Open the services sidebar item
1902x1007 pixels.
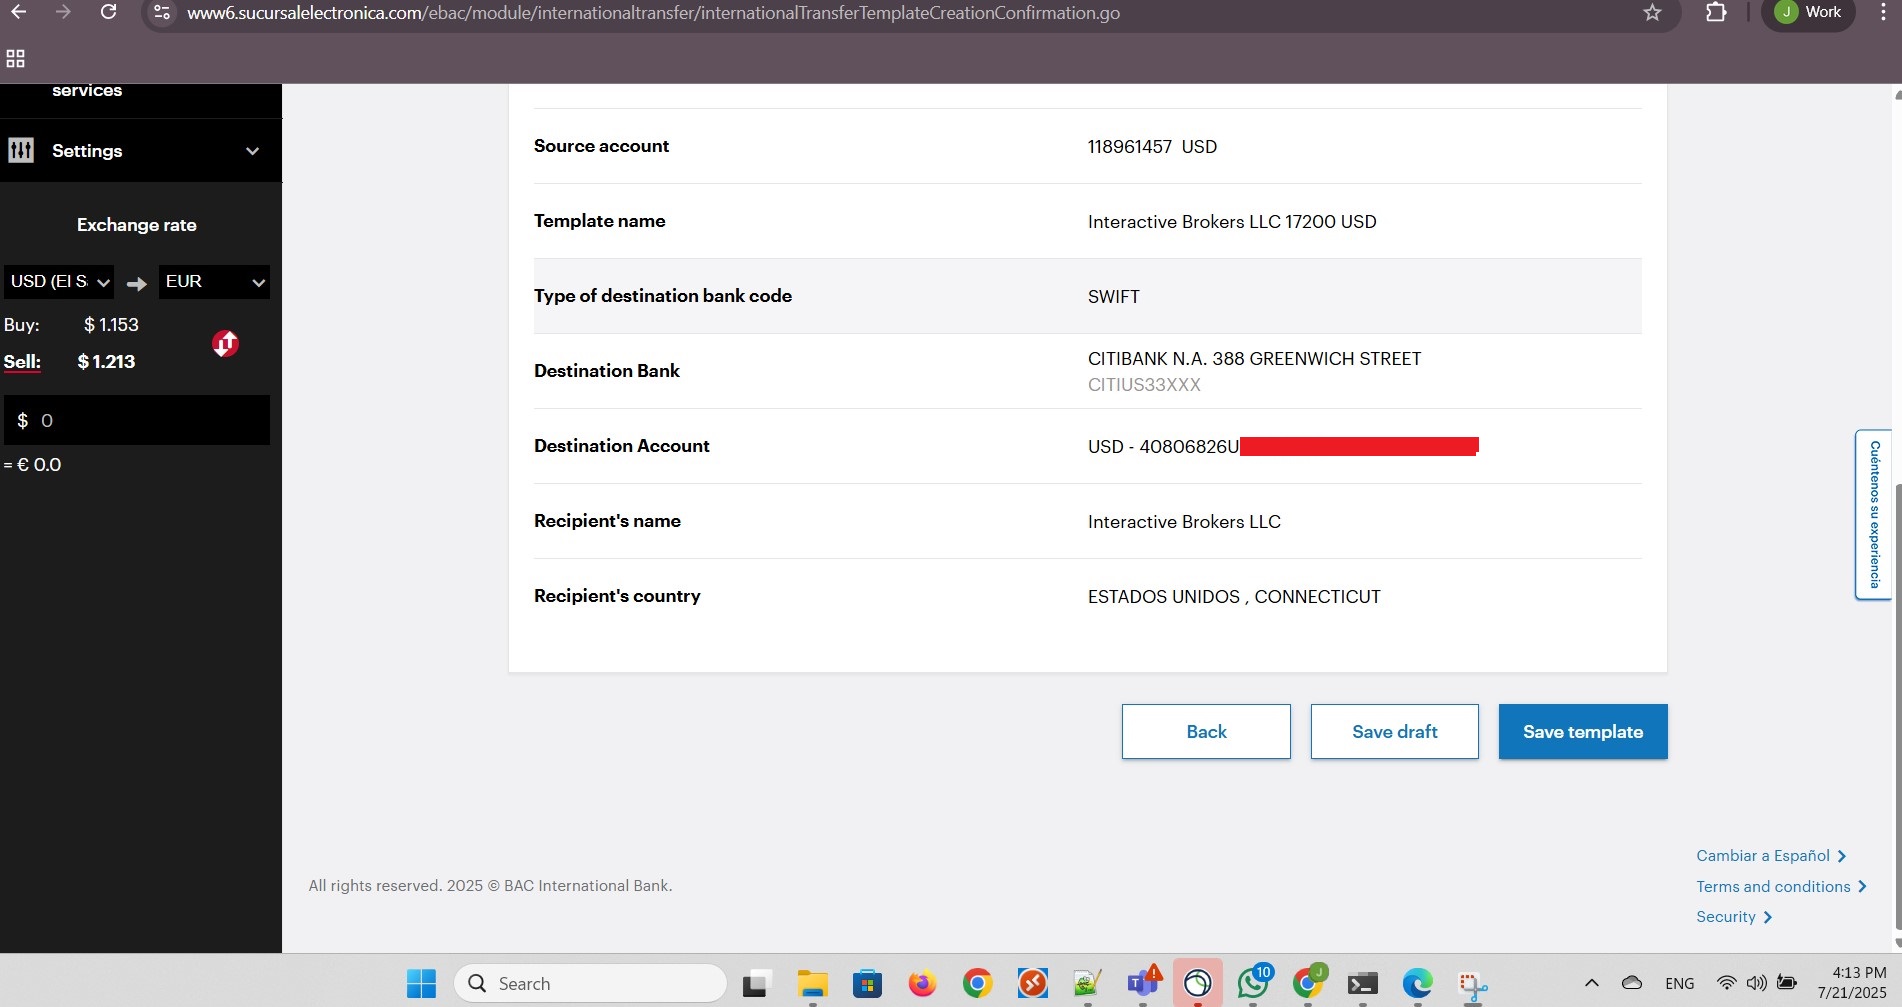point(87,91)
